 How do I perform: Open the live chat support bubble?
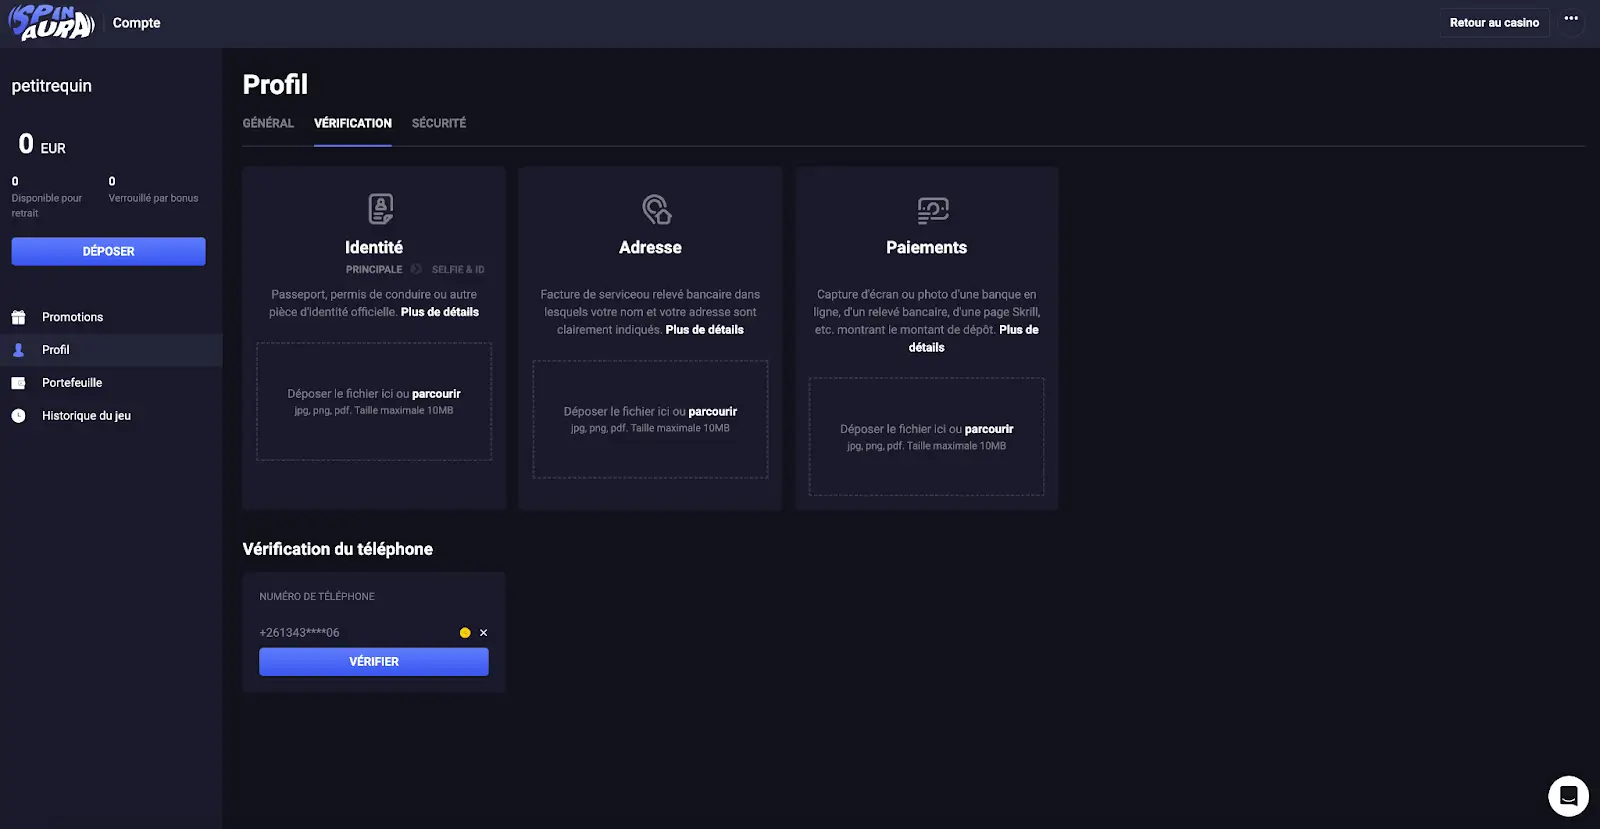1568,796
